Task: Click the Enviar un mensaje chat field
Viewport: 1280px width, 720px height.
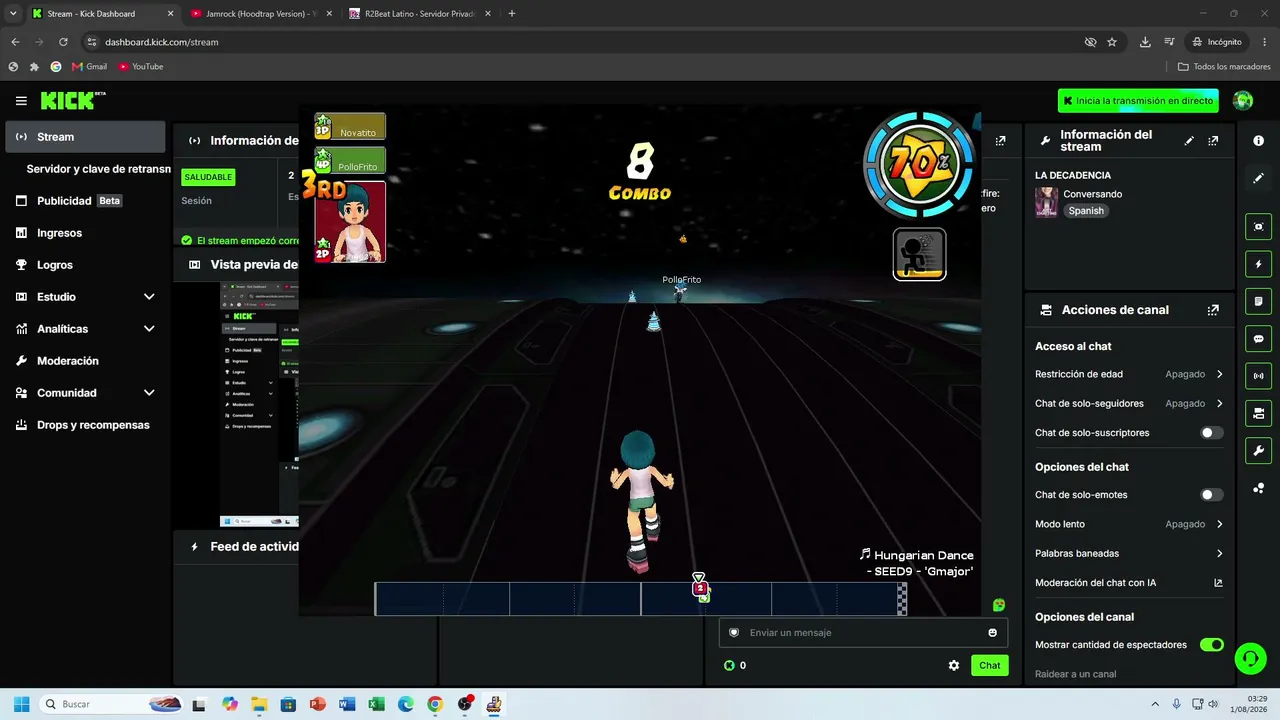Action: click(x=863, y=632)
